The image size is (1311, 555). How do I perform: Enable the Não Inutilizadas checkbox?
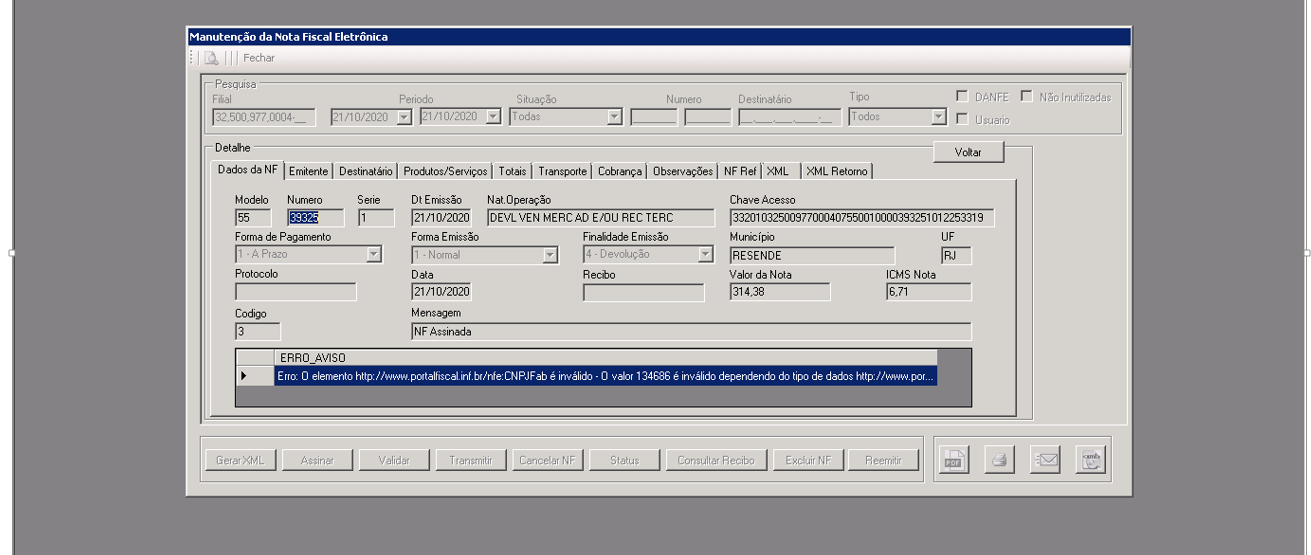tap(1026, 96)
